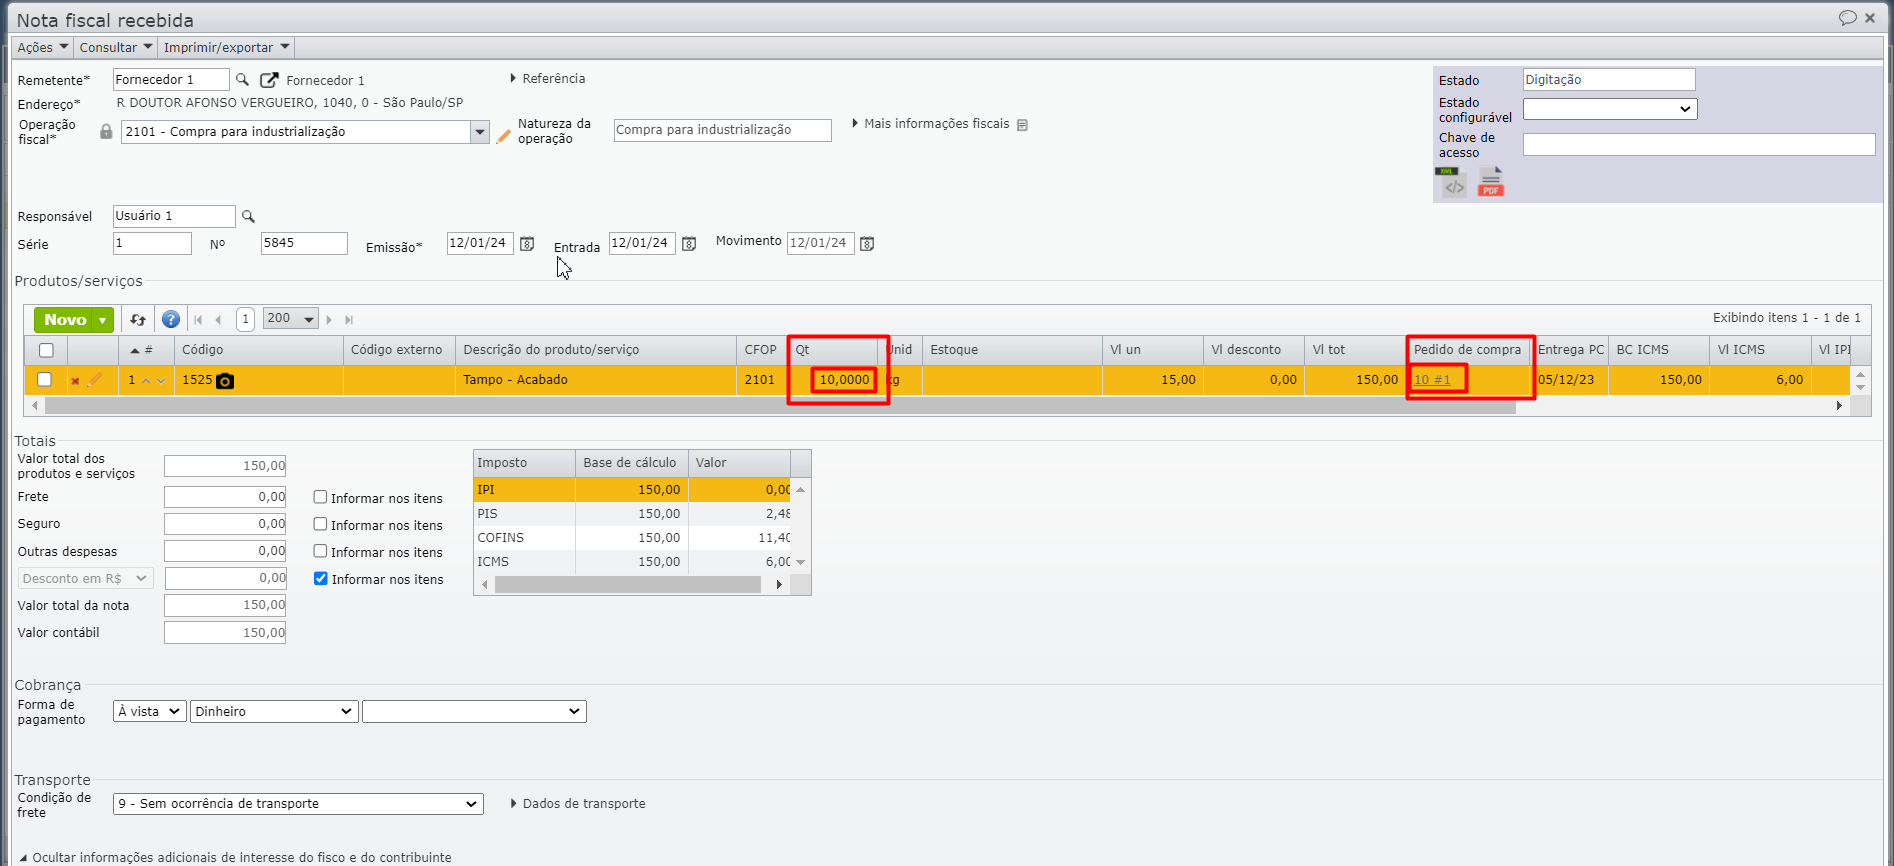Image resolution: width=1894 pixels, height=866 pixels.
Task: Uncheck Informar nos itens for discount
Action: (320, 578)
